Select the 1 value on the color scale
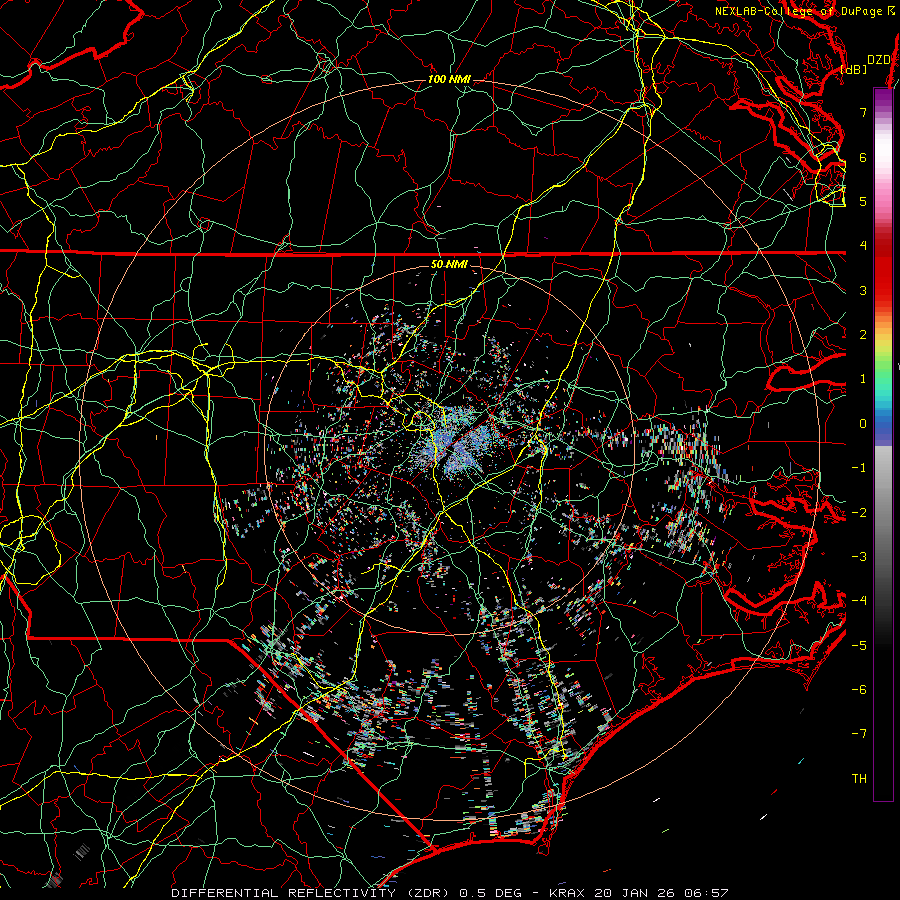The width and height of the screenshot is (900, 900). click(863, 379)
